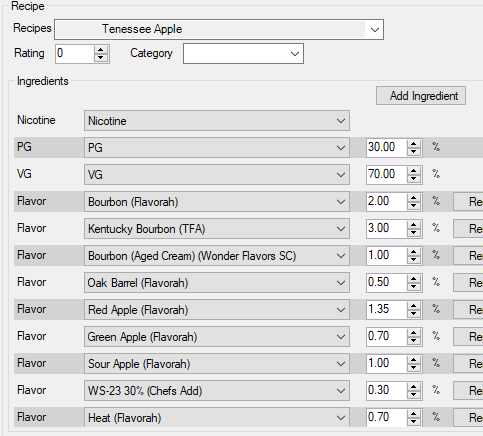Open the Heat (Flavorah) flavor dropdown

pos(217,418)
